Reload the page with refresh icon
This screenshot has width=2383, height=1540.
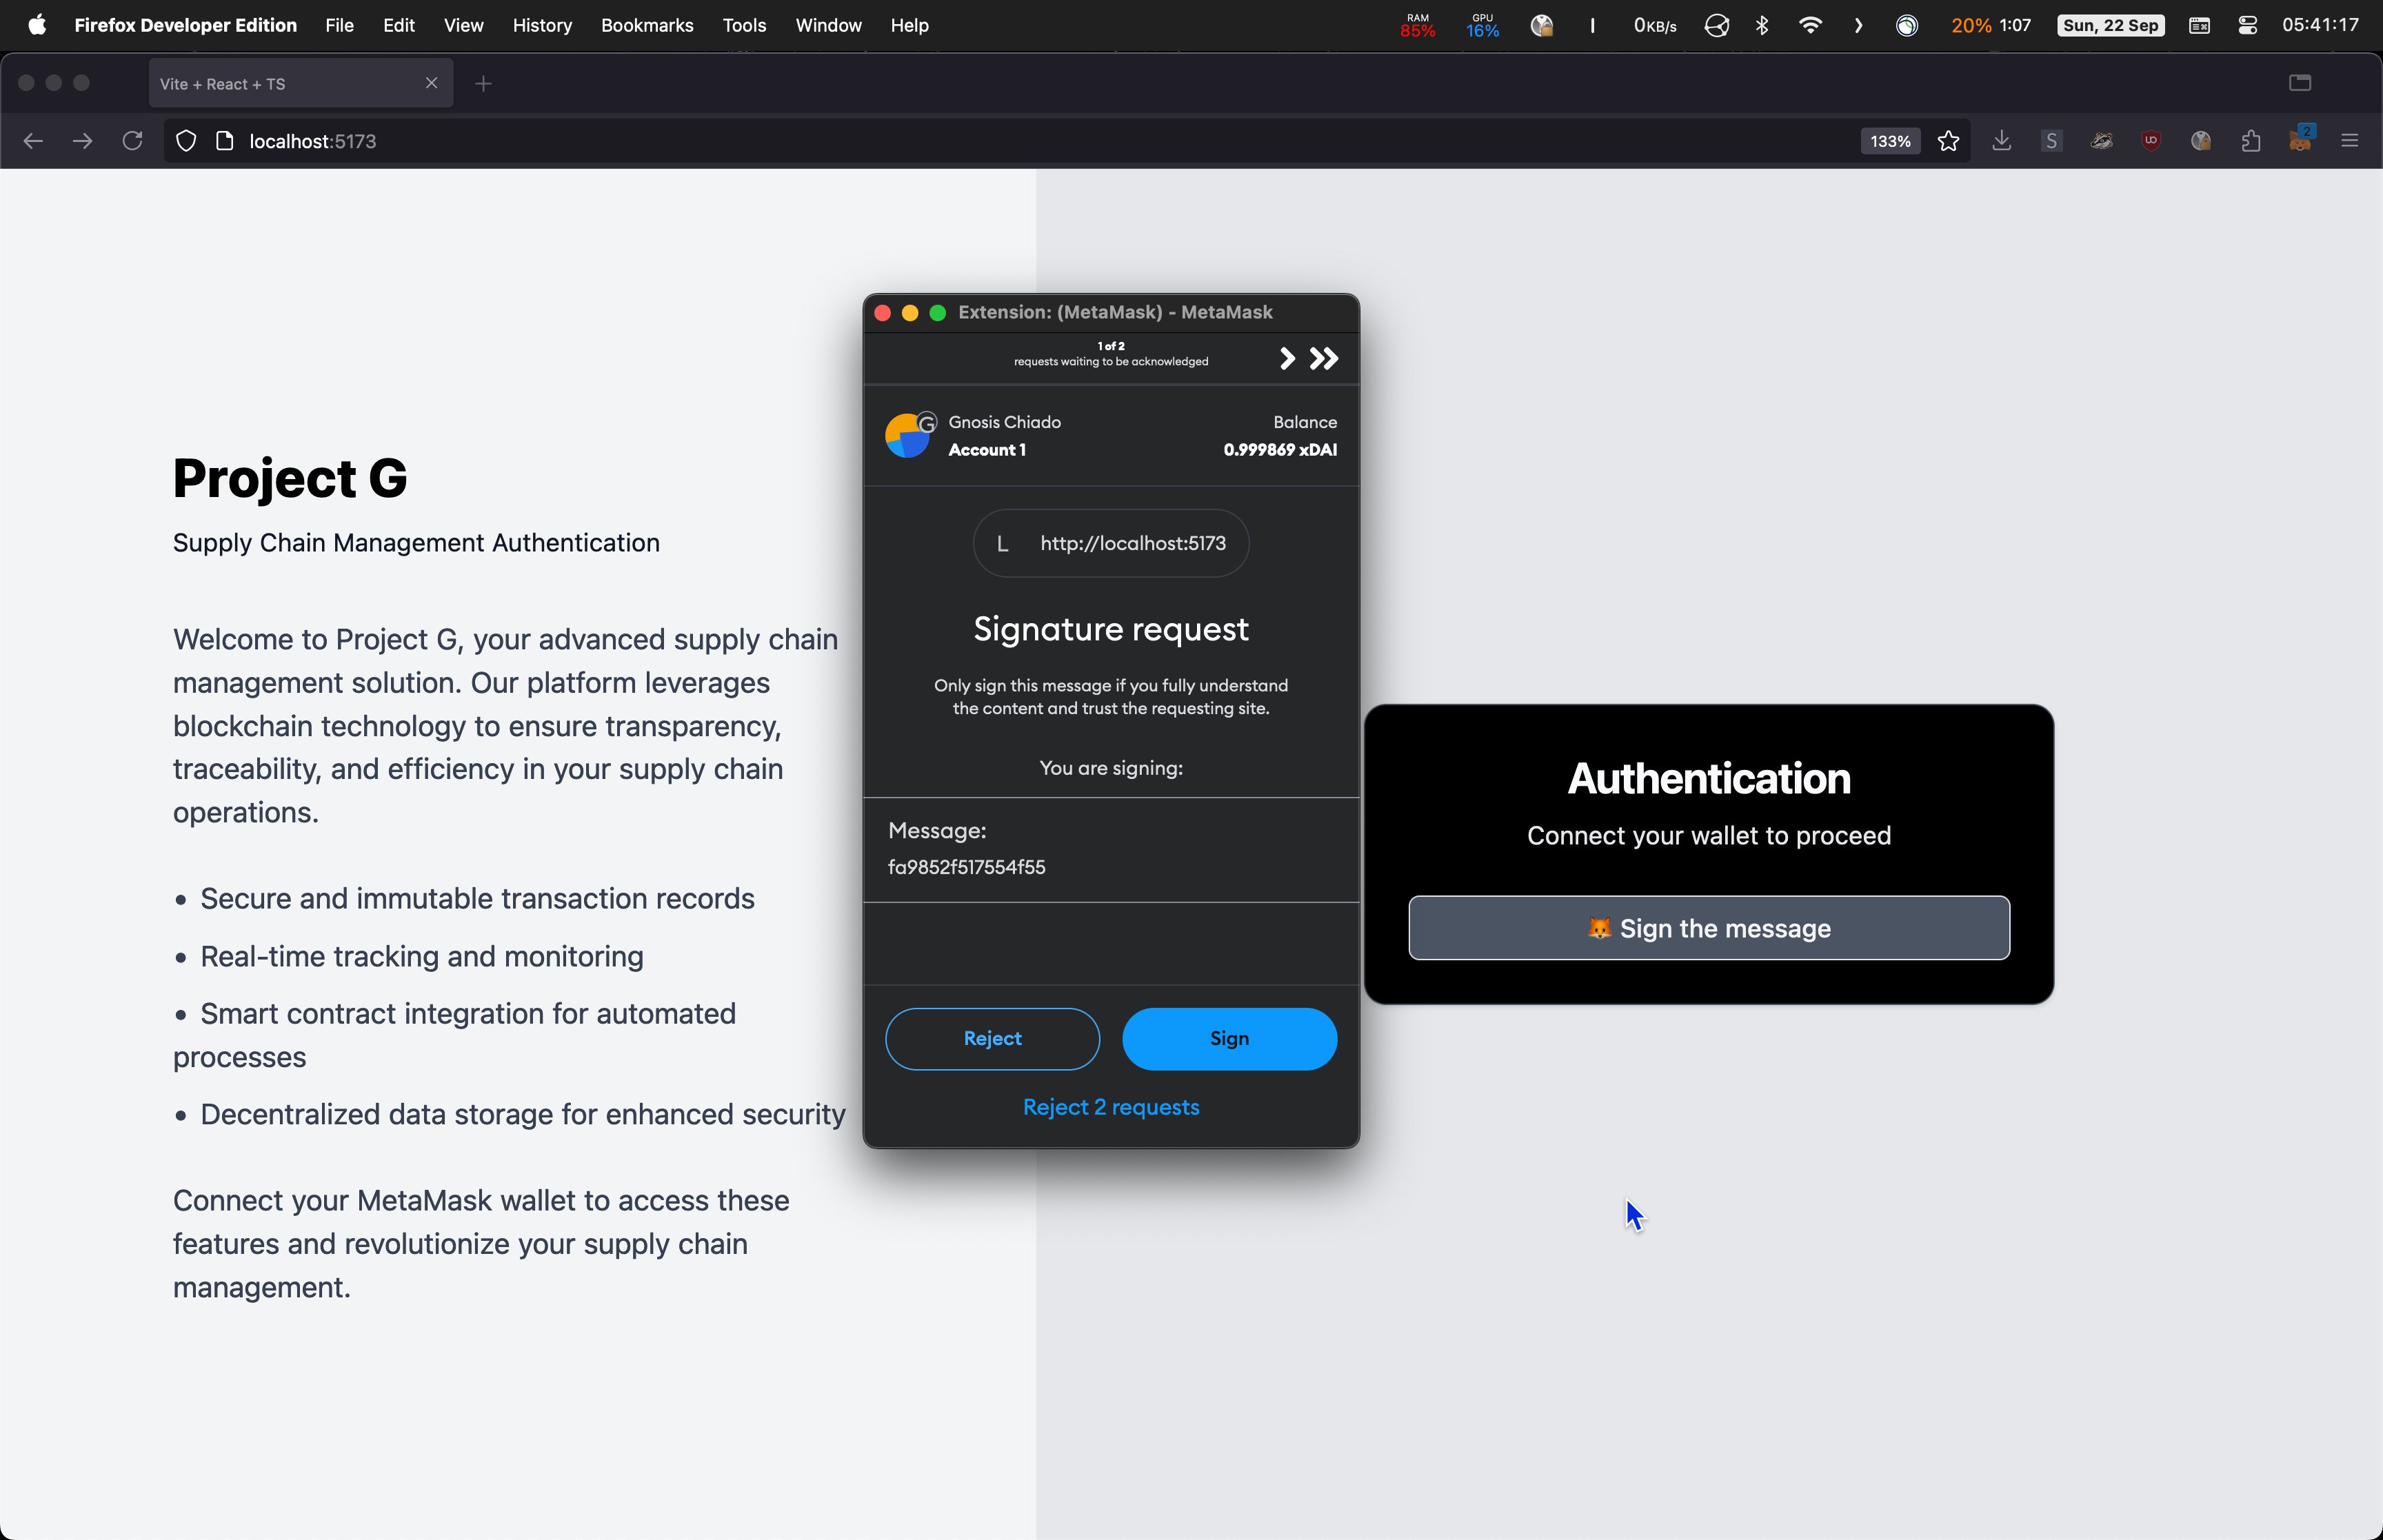coord(132,141)
